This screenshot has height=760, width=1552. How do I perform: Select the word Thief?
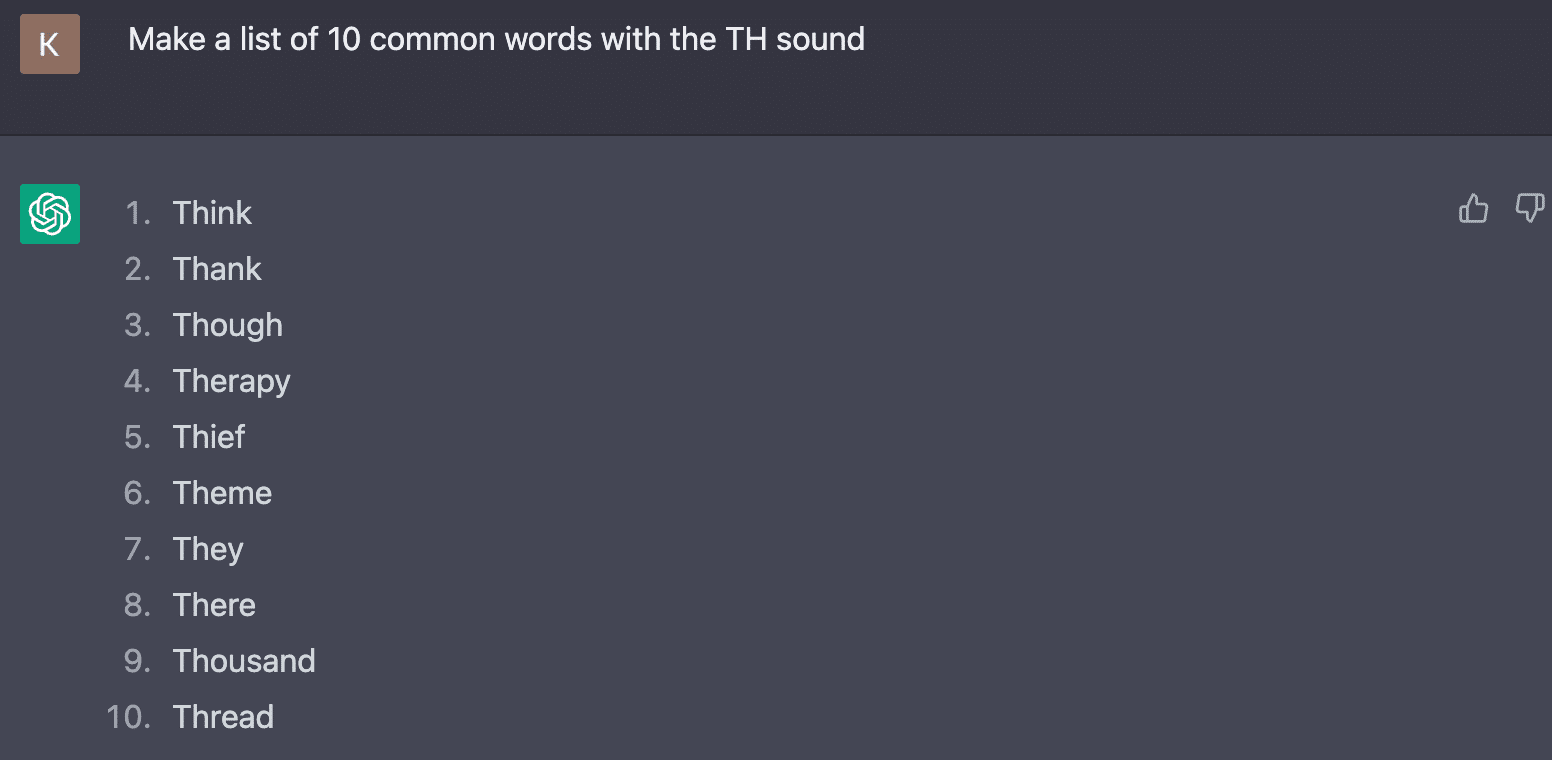pyautogui.click(x=209, y=437)
